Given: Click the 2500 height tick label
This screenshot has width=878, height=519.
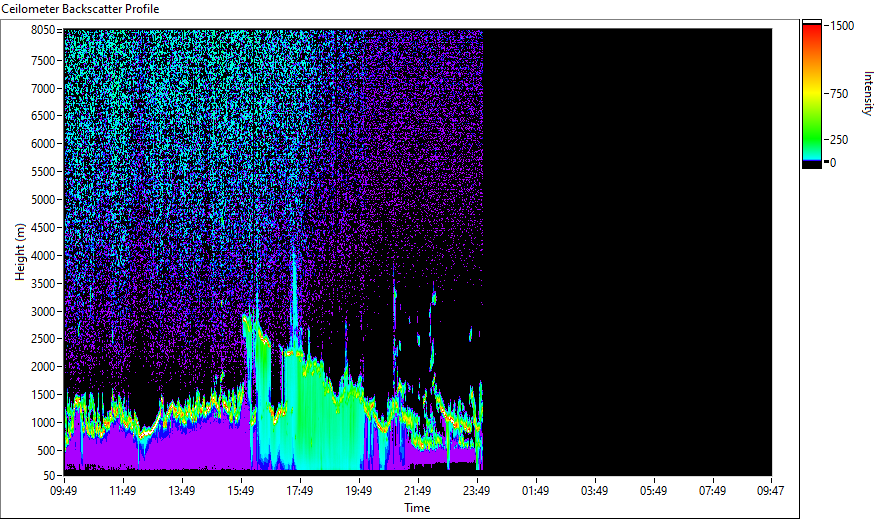Looking at the screenshot, I should click(43, 339).
